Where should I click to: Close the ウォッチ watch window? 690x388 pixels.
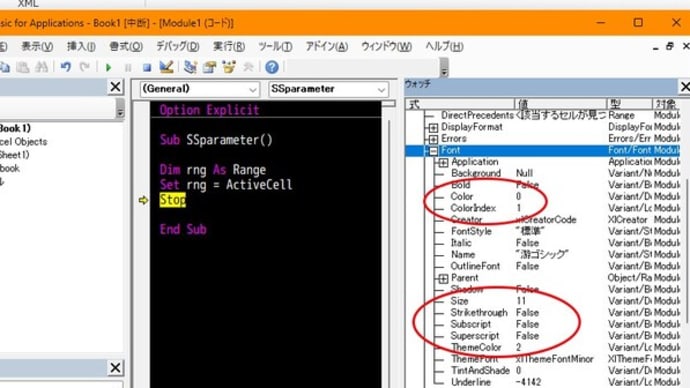pos(685,87)
